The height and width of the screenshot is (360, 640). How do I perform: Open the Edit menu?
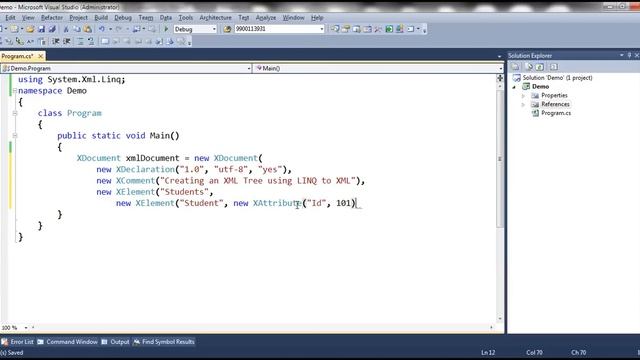pos(10,18)
